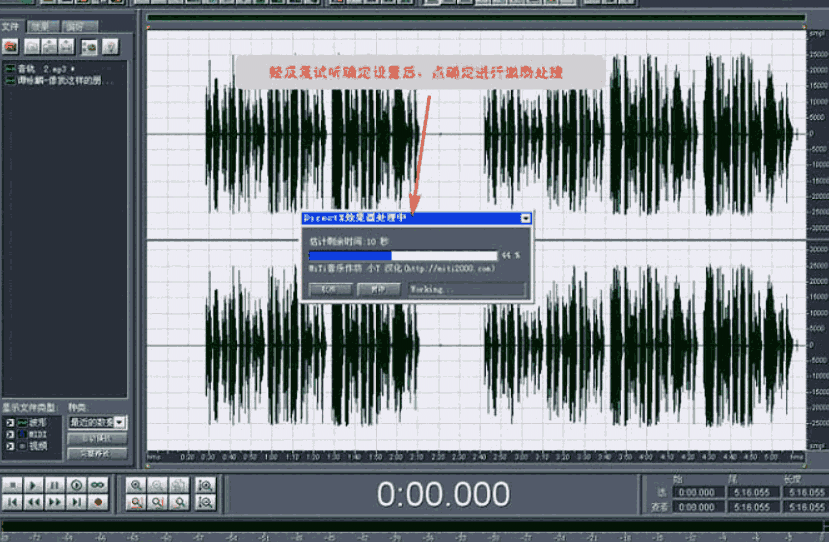
Task: Click the Cancel button in processing dialog
Action: (330, 289)
